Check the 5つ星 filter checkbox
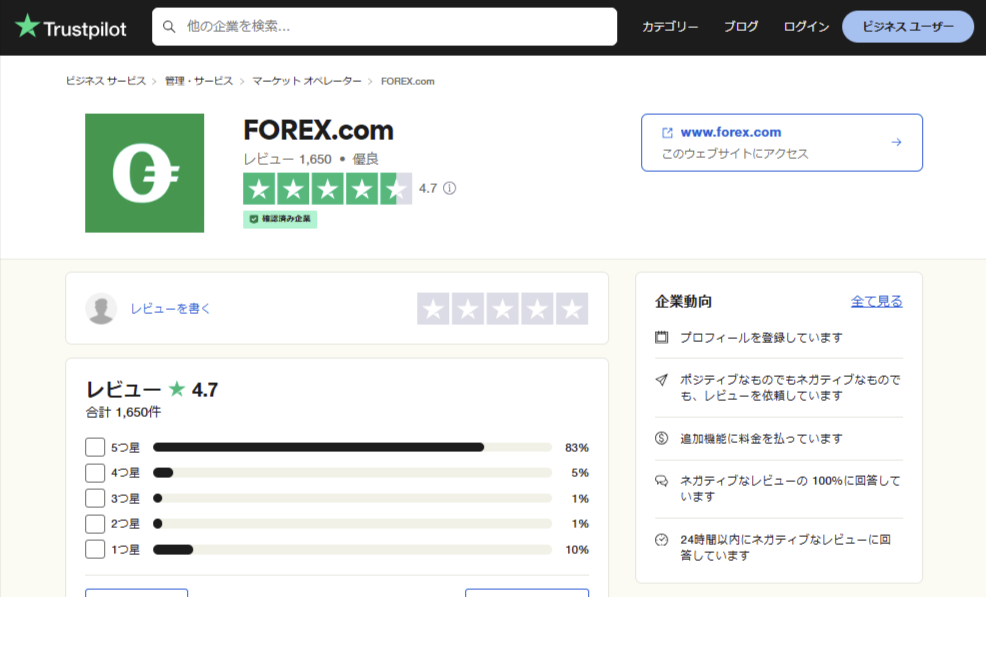 point(95,447)
